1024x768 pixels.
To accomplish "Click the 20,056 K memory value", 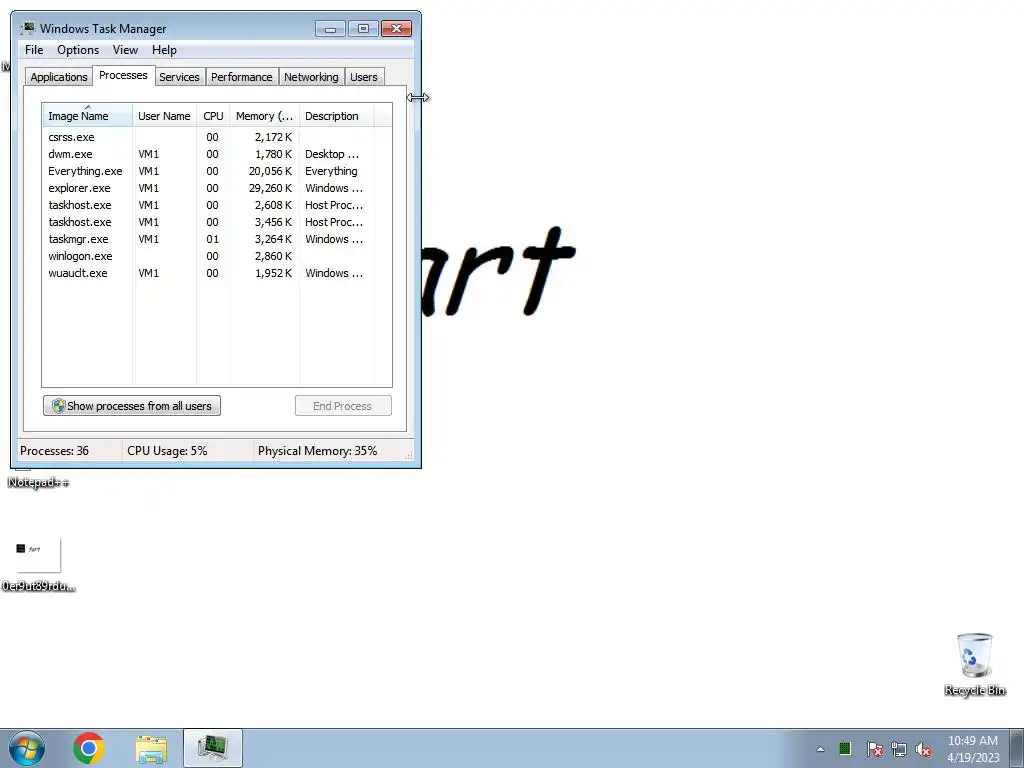I will tap(270, 171).
